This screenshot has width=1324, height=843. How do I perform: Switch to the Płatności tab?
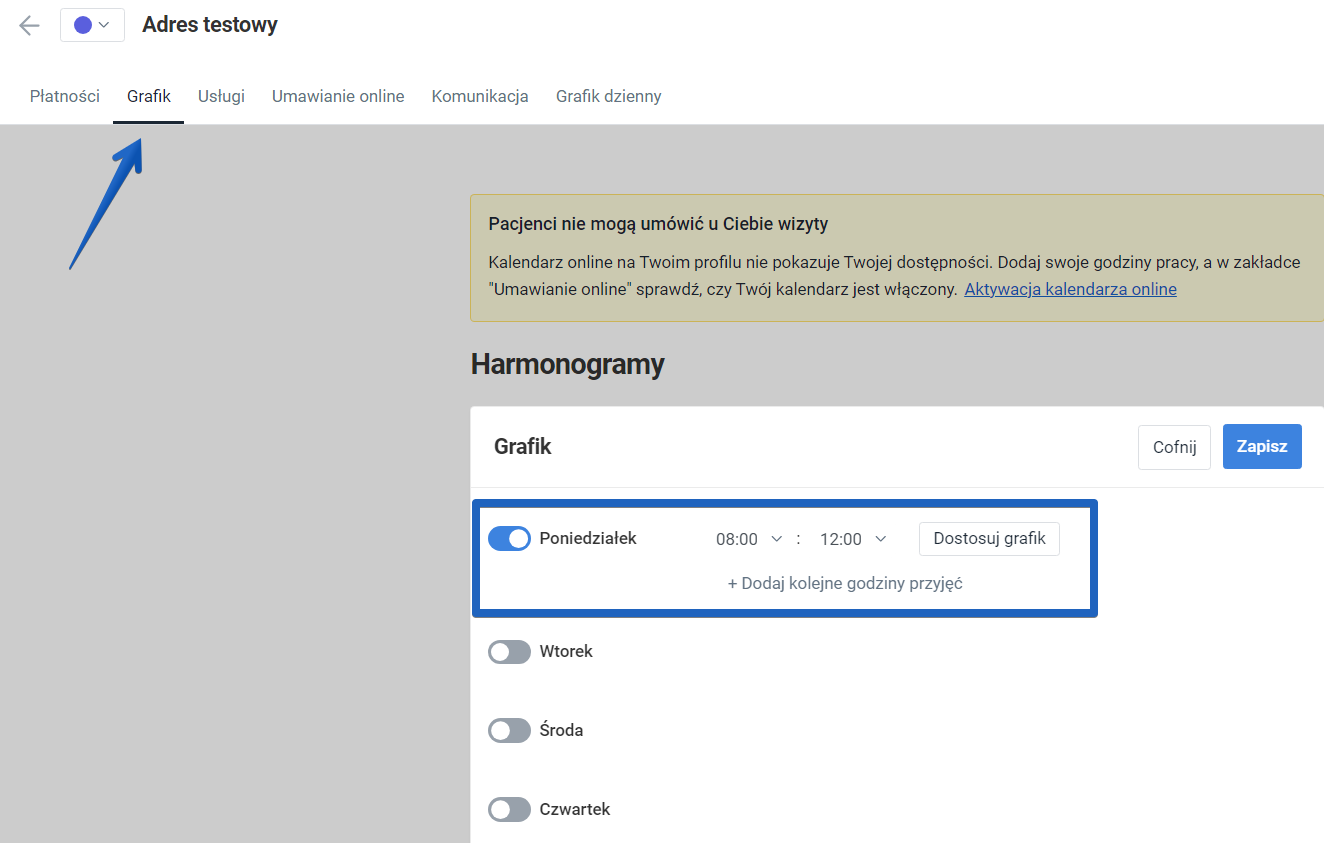[x=64, y=96]
